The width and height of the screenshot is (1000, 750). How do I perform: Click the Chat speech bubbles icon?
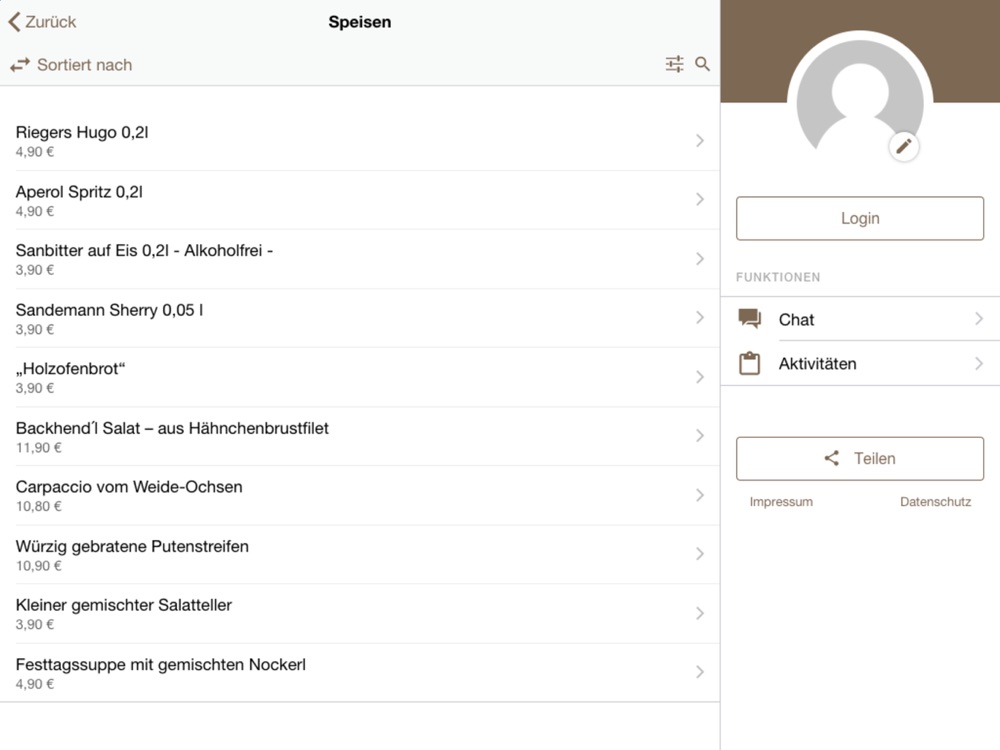(x=749, y=318)
